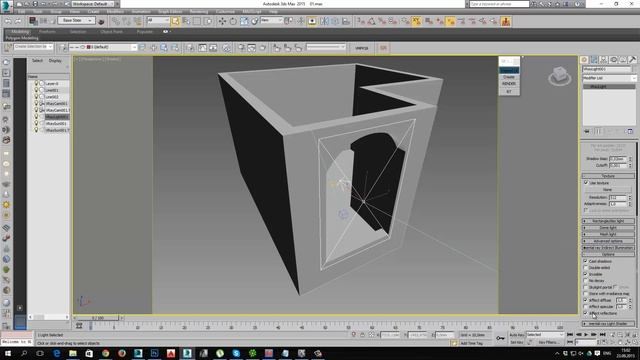Switch to the Object Paint ribbon tab
The width and height of the screenshot is (640, 360).
point(111,31)
